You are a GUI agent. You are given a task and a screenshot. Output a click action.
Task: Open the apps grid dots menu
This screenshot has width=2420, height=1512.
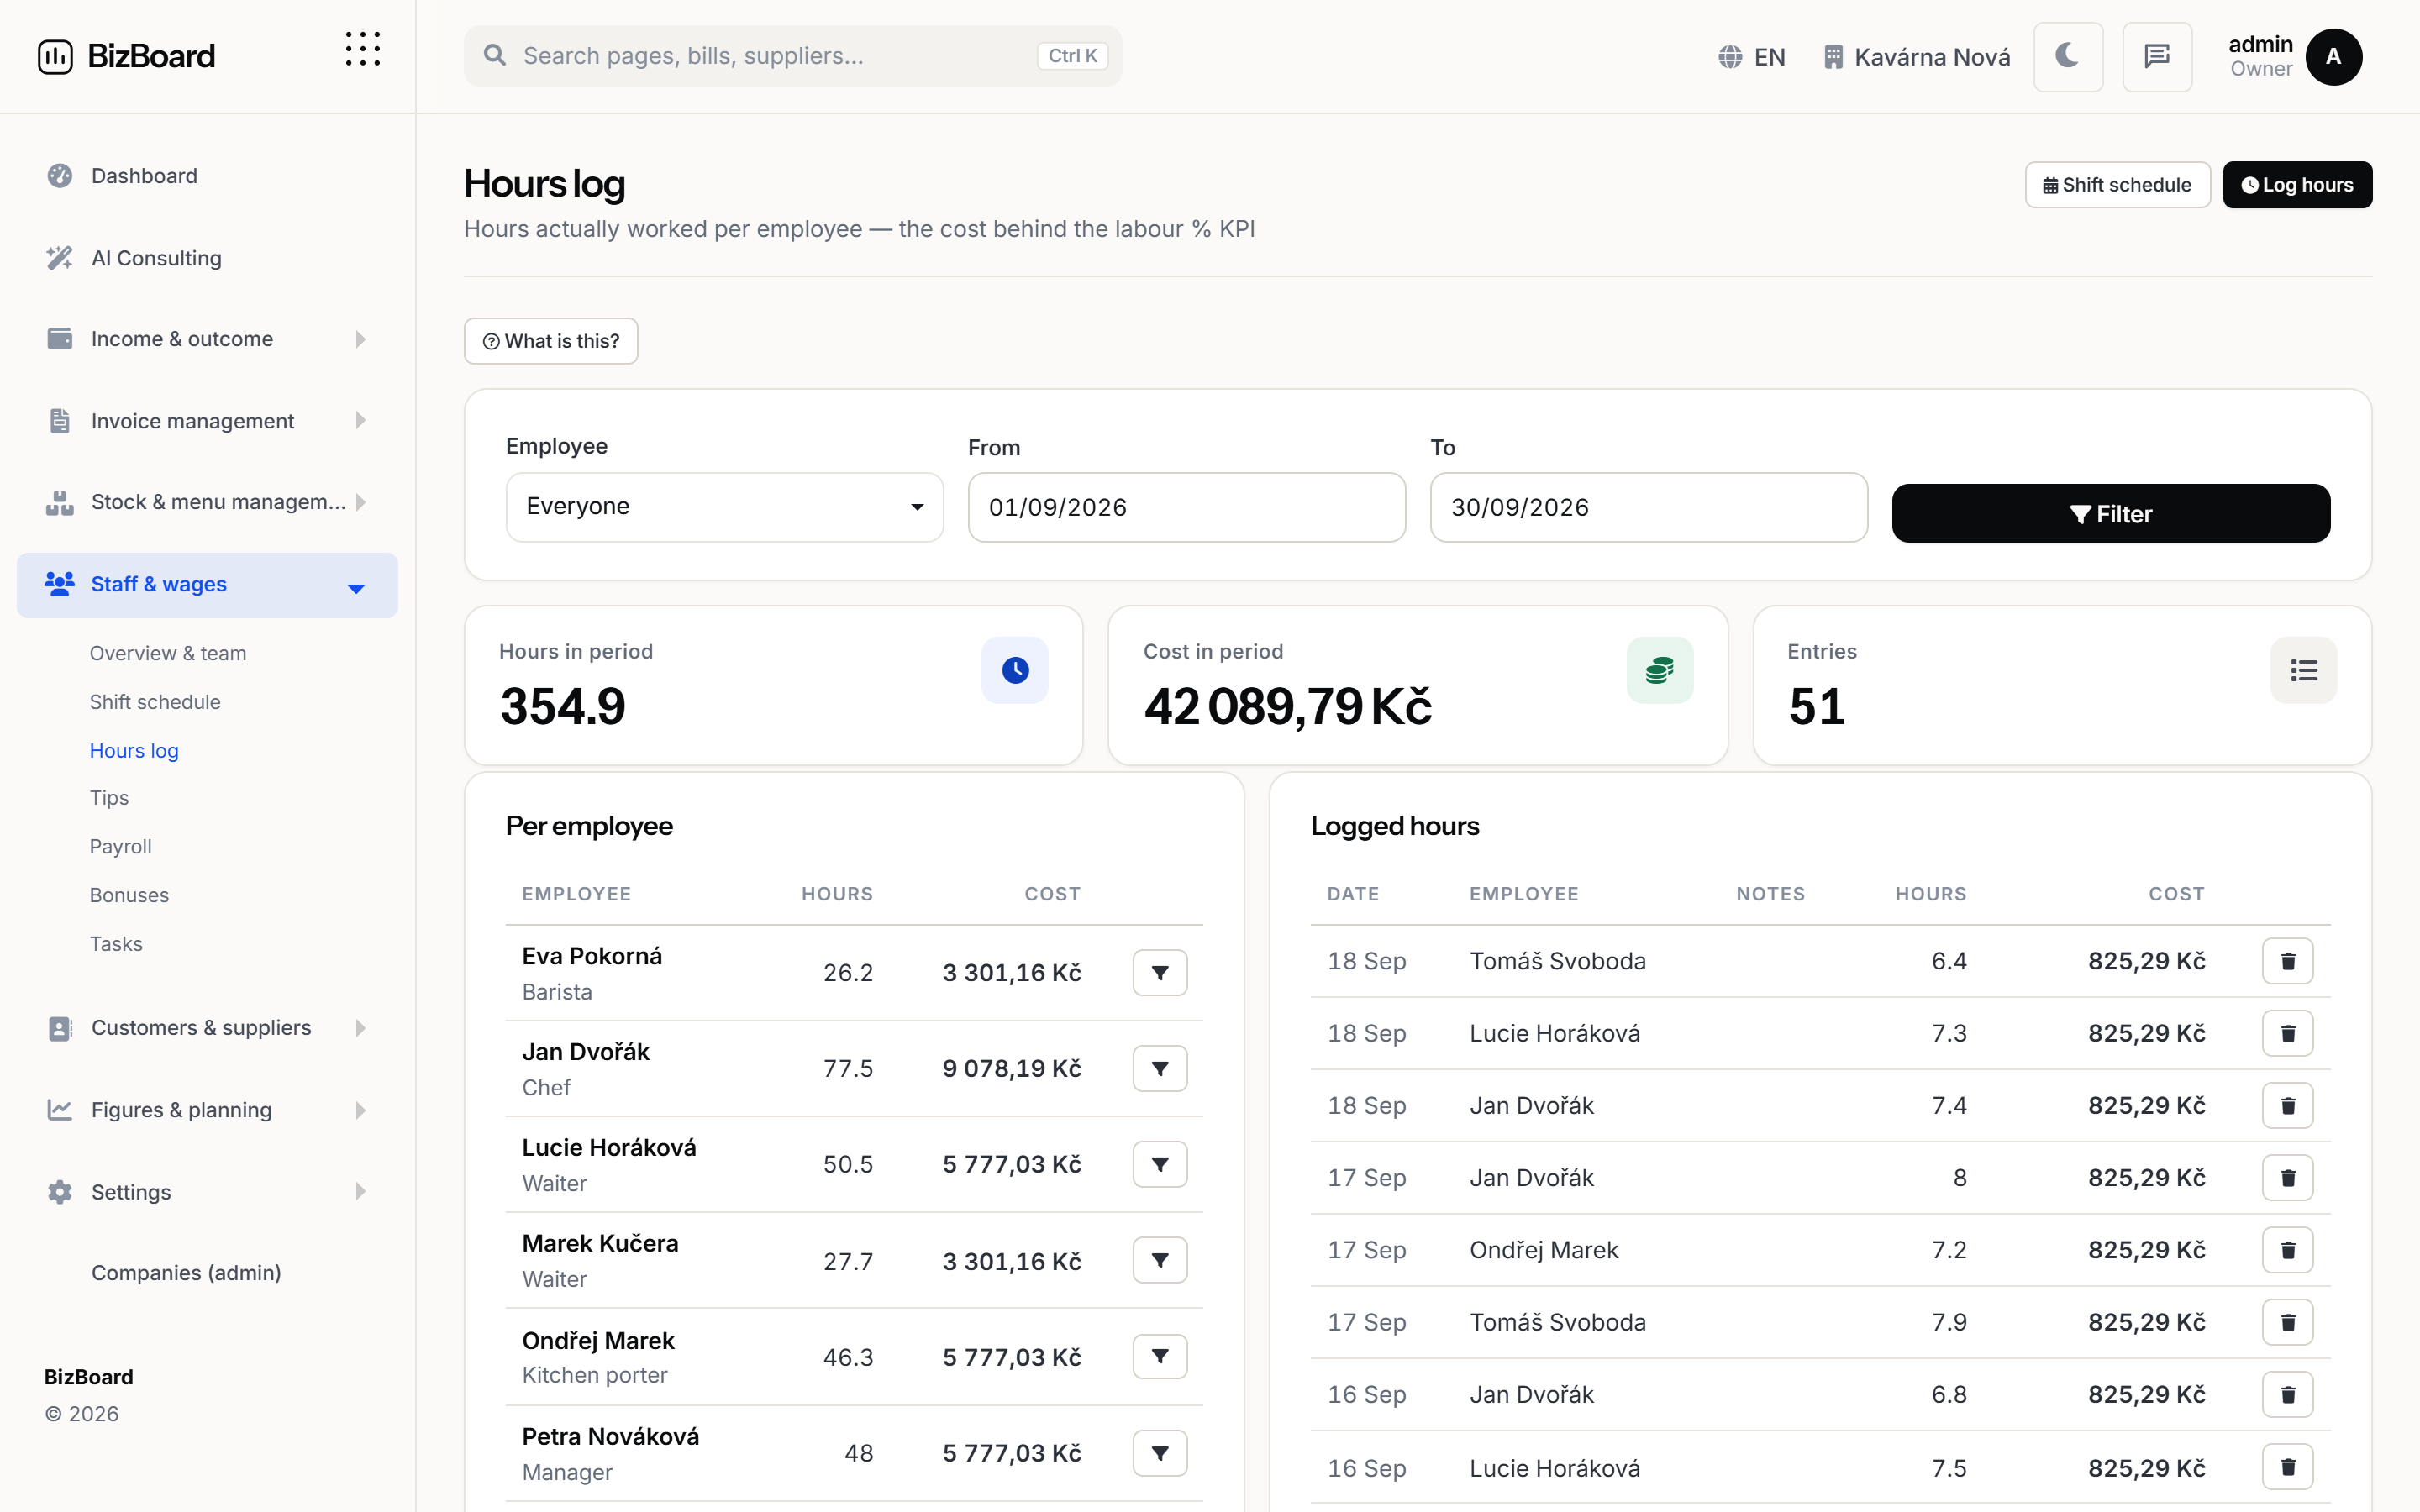363,49
